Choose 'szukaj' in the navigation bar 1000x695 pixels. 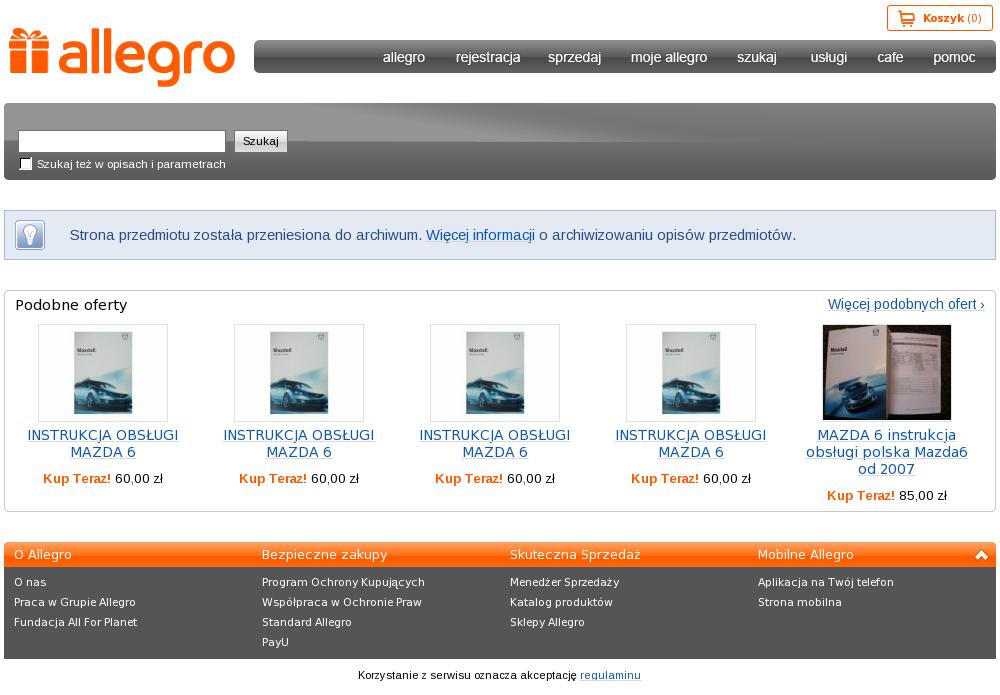coord(757,57)
